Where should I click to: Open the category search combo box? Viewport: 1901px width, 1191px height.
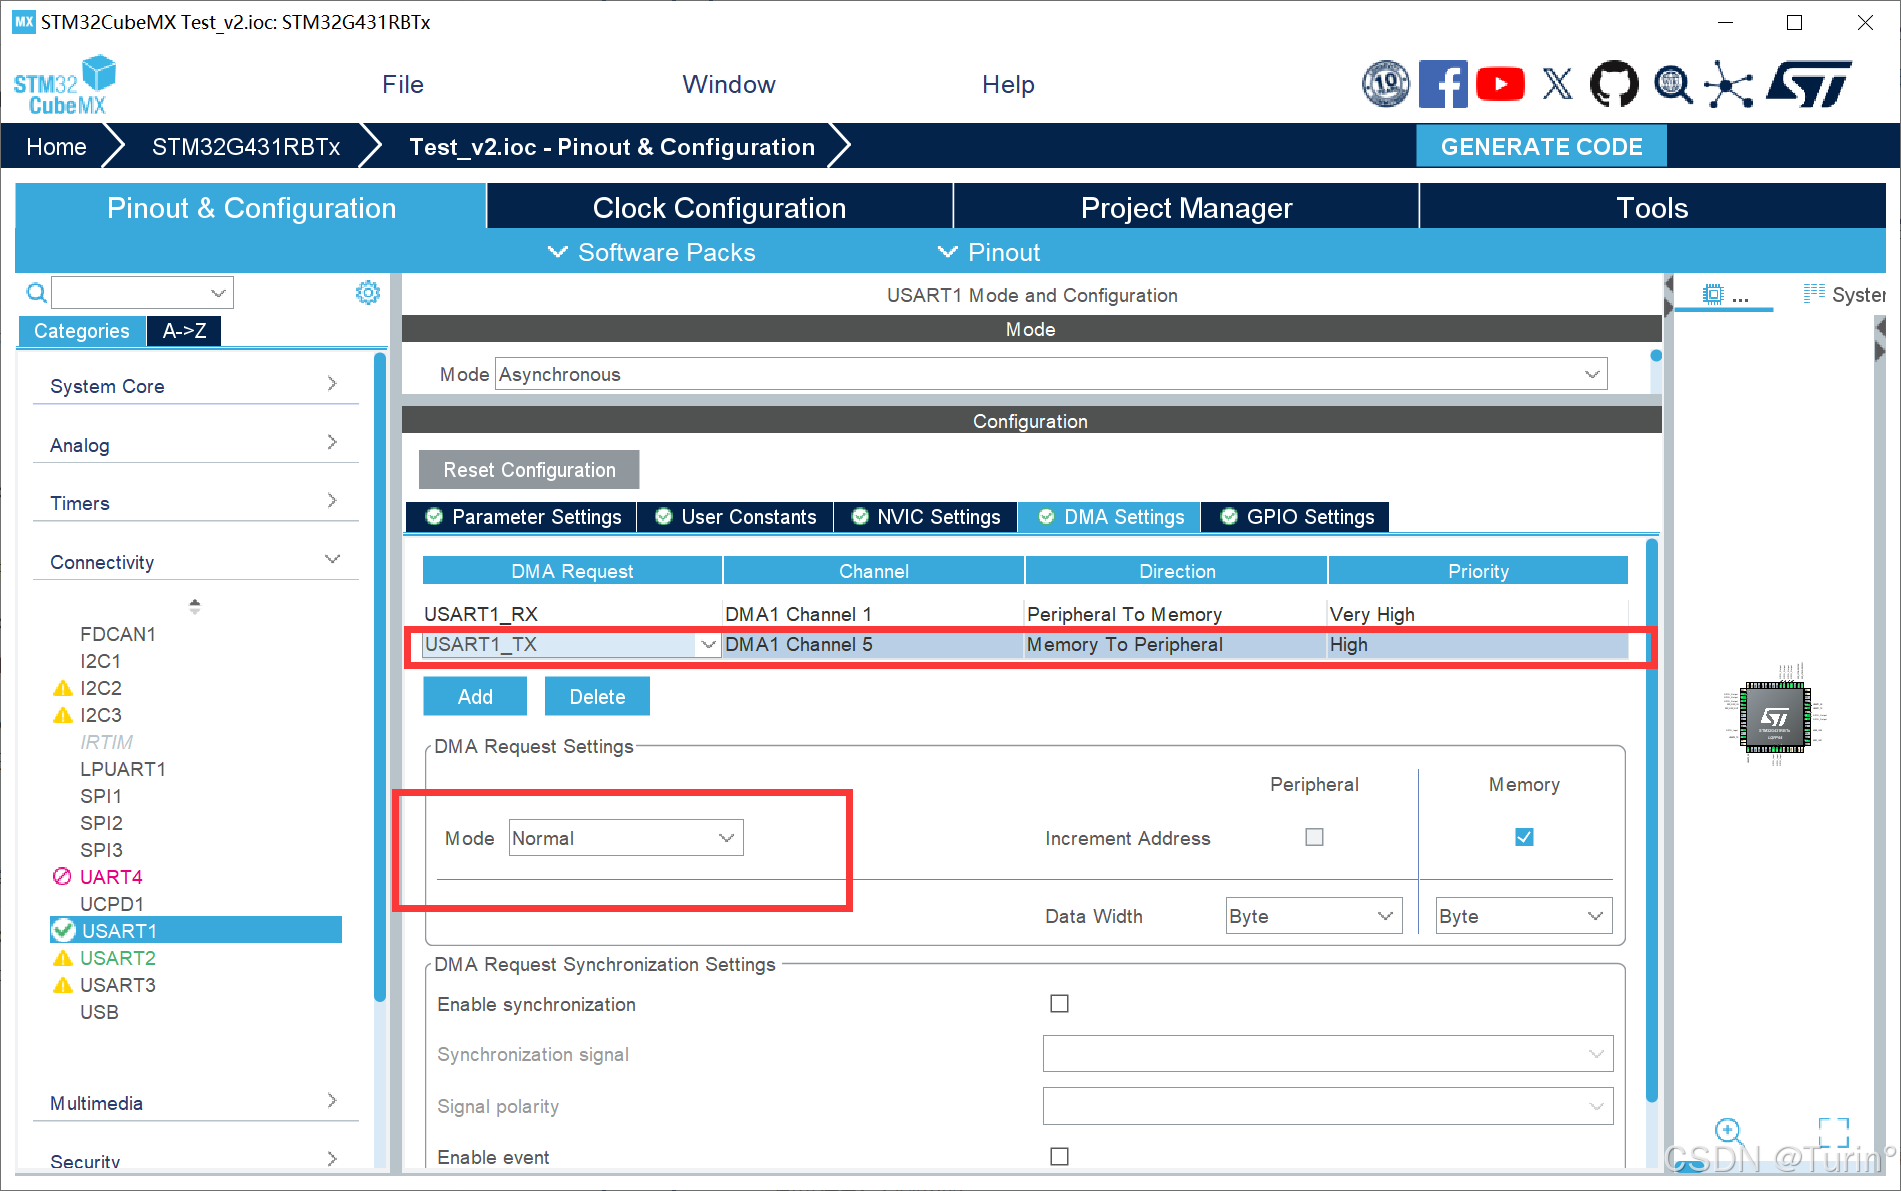point(142,293)
